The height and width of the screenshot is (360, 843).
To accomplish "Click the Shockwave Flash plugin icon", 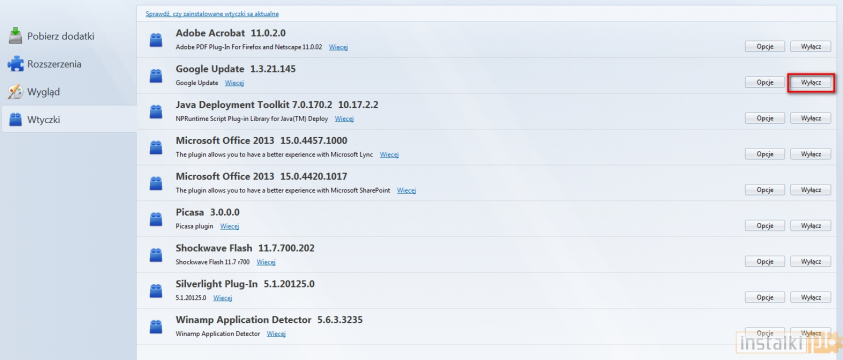I will pyautogui.click(x=156, y=255).
